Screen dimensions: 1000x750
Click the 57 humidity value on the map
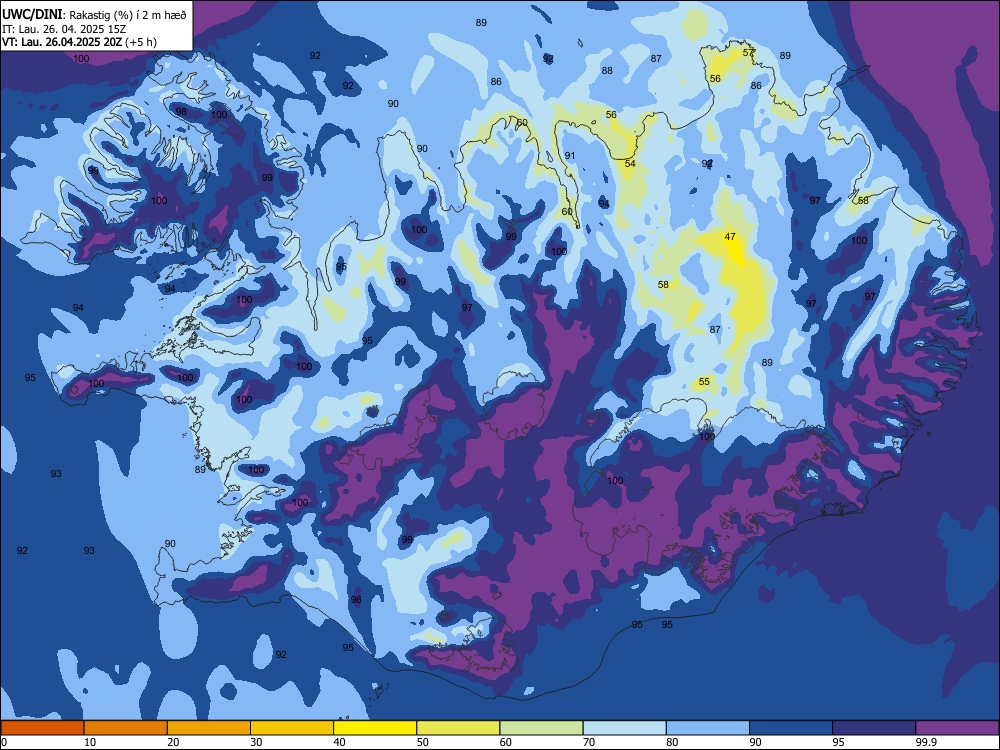click(x=748, y=53)
